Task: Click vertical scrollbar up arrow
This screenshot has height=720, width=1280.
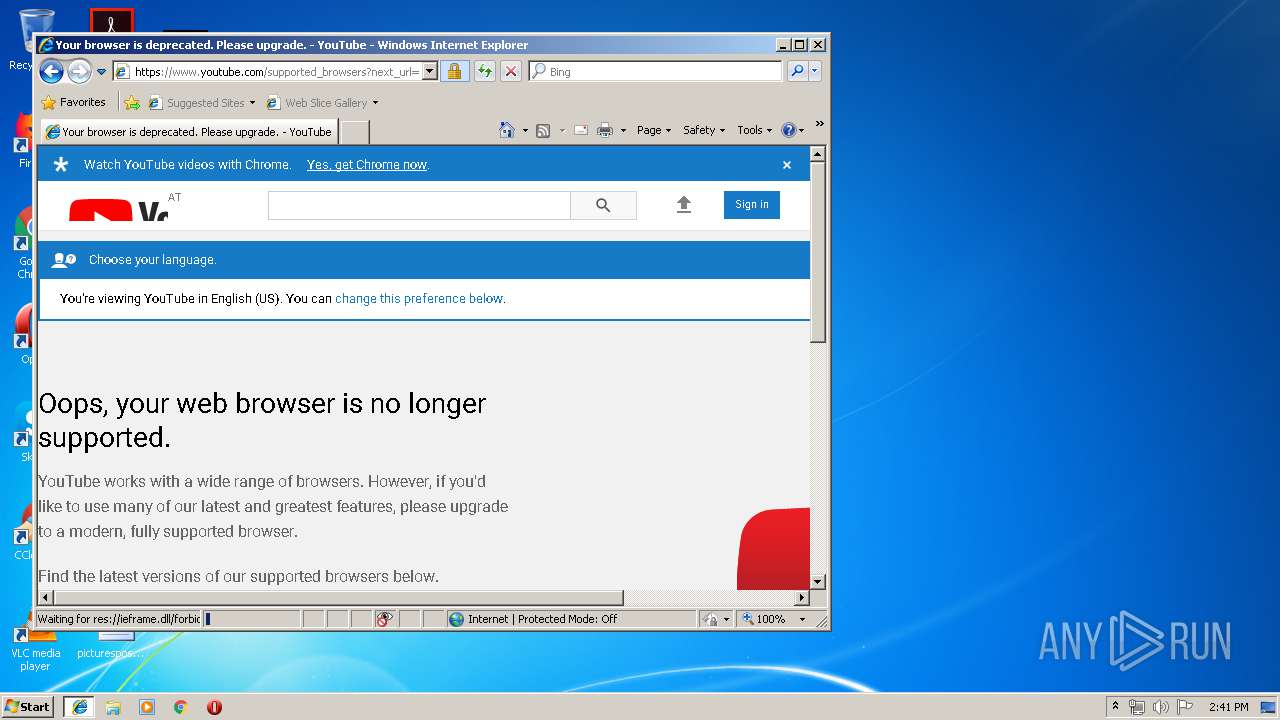Action: point(818,154)
